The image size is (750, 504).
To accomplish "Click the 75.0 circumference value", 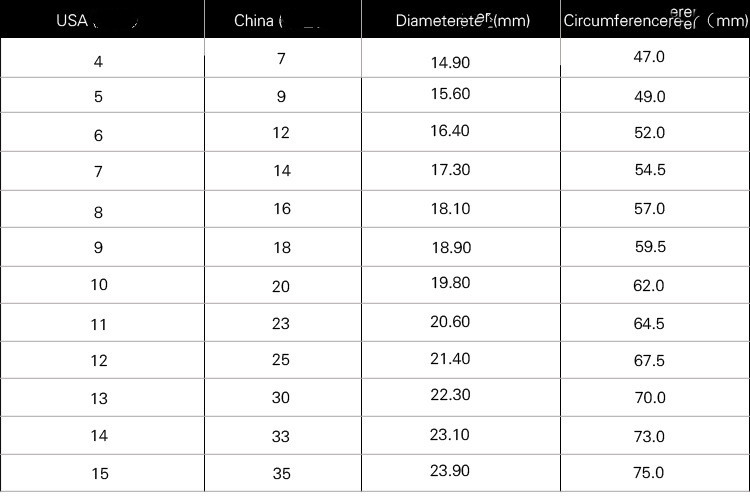I will pyautogui.click(x=649, y=473).
